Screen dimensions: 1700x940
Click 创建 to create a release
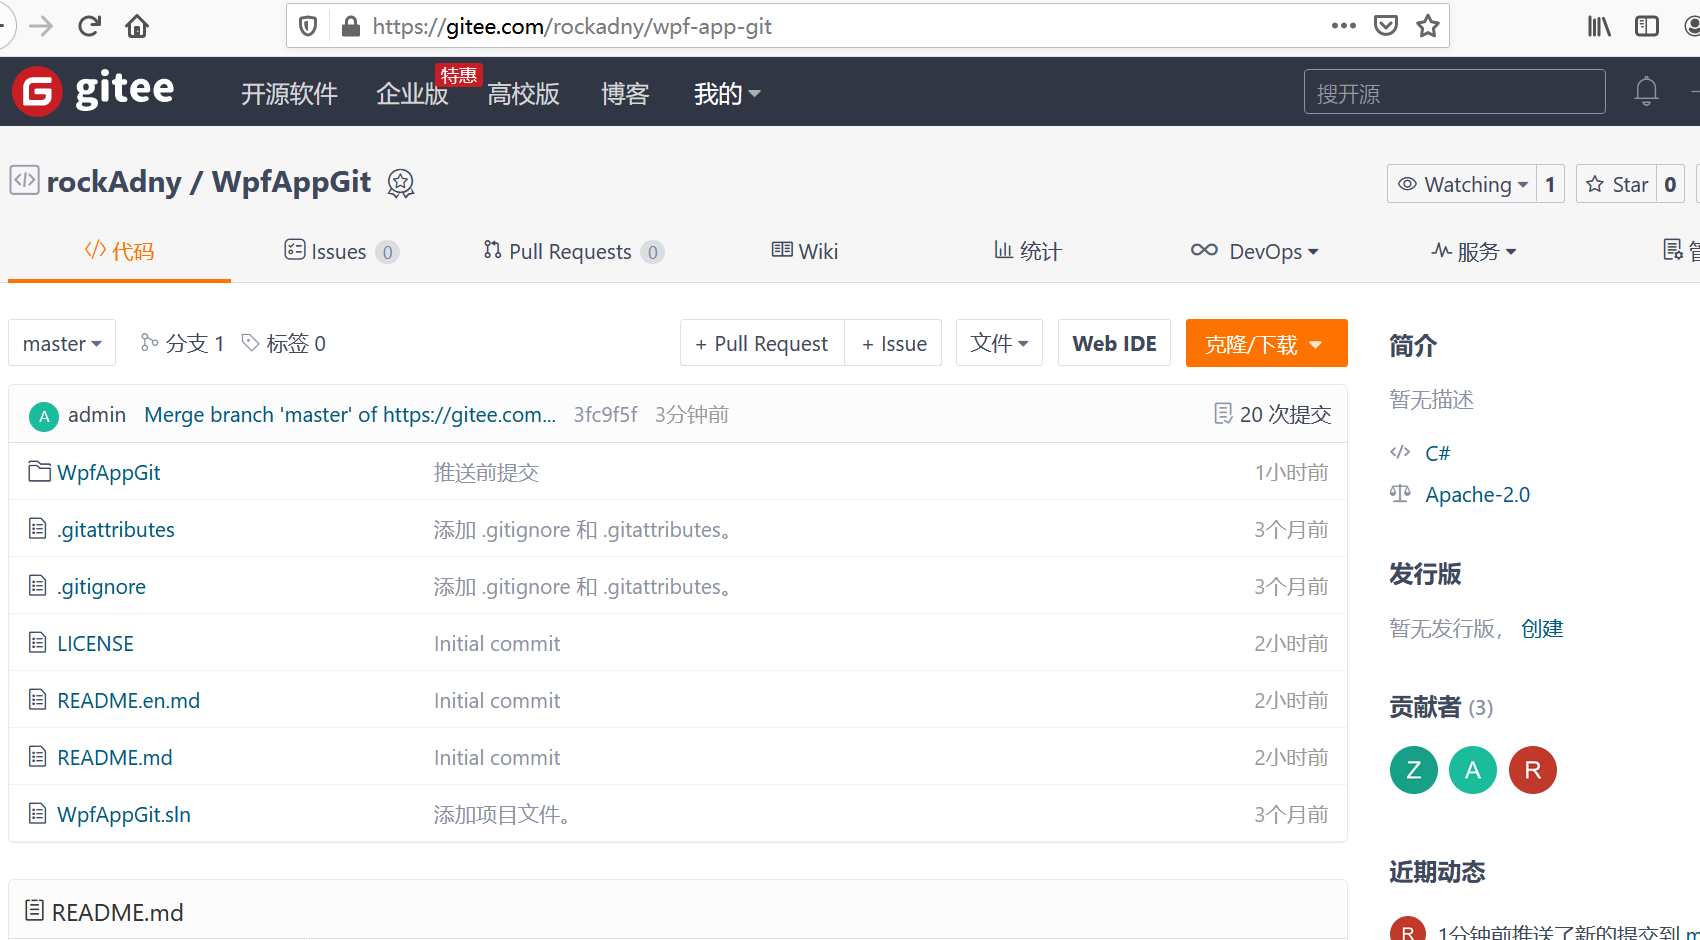click(x=1542, y=628)
